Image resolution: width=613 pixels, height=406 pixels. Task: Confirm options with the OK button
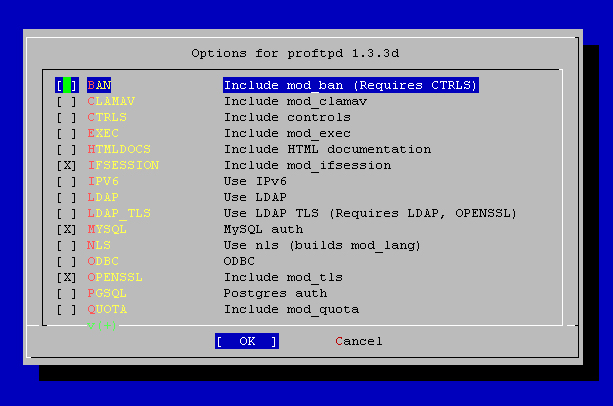(x=247, y=341)
